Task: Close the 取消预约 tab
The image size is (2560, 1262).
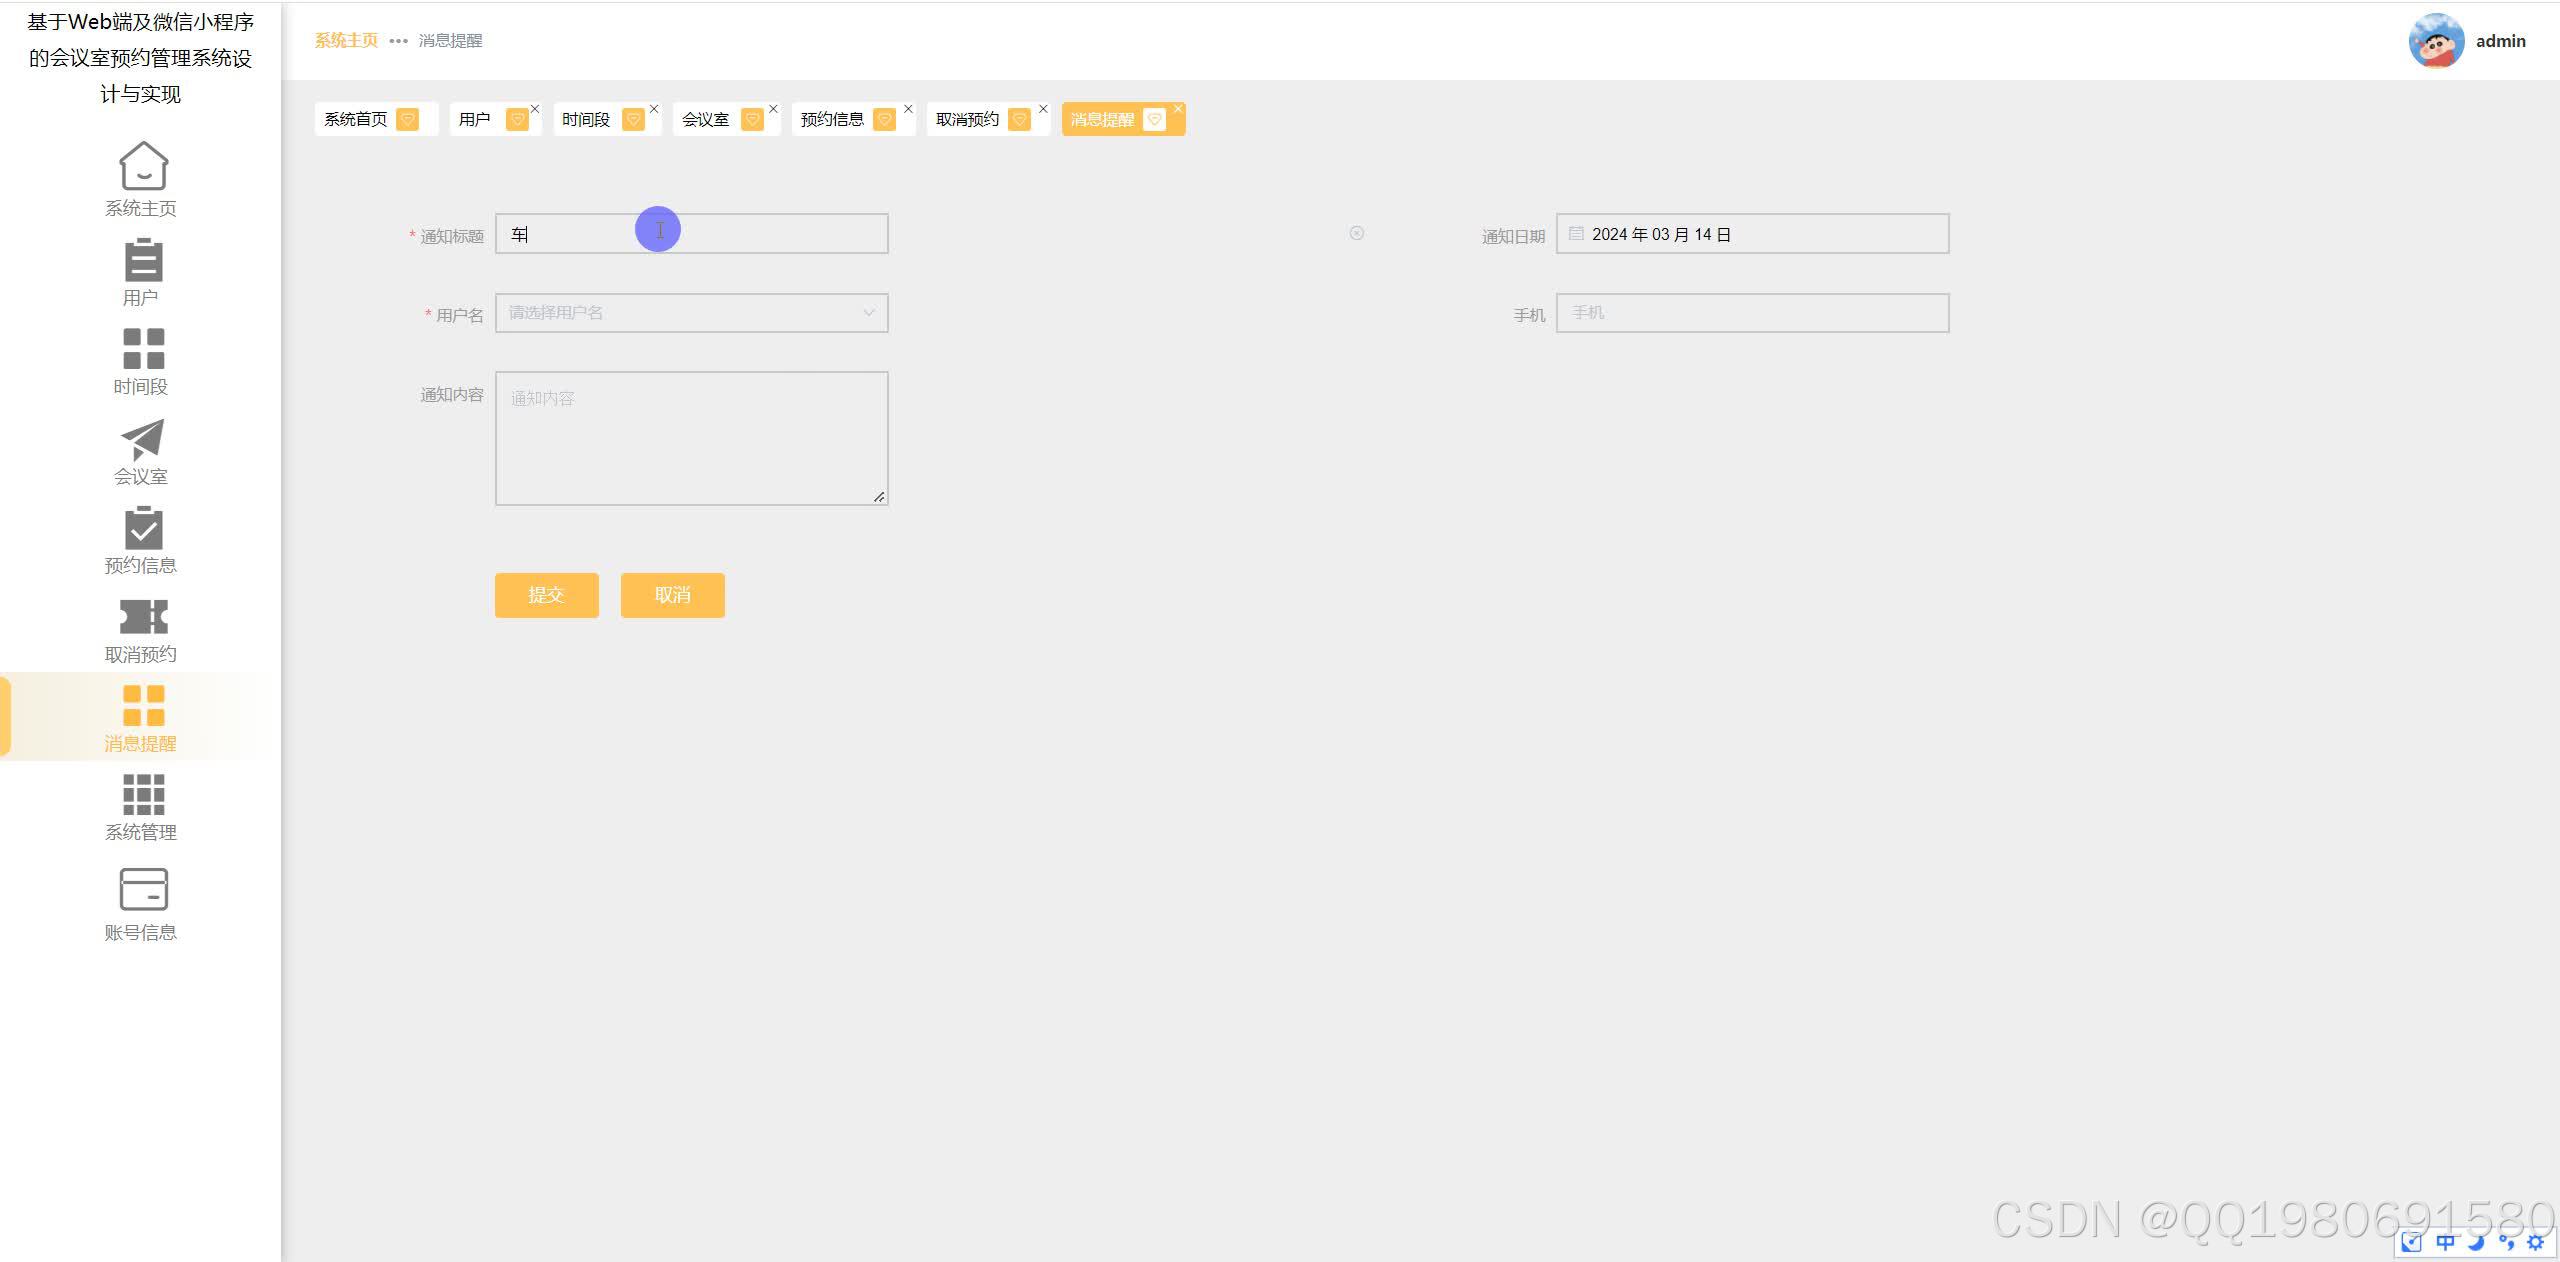Action: point(1043,109)
